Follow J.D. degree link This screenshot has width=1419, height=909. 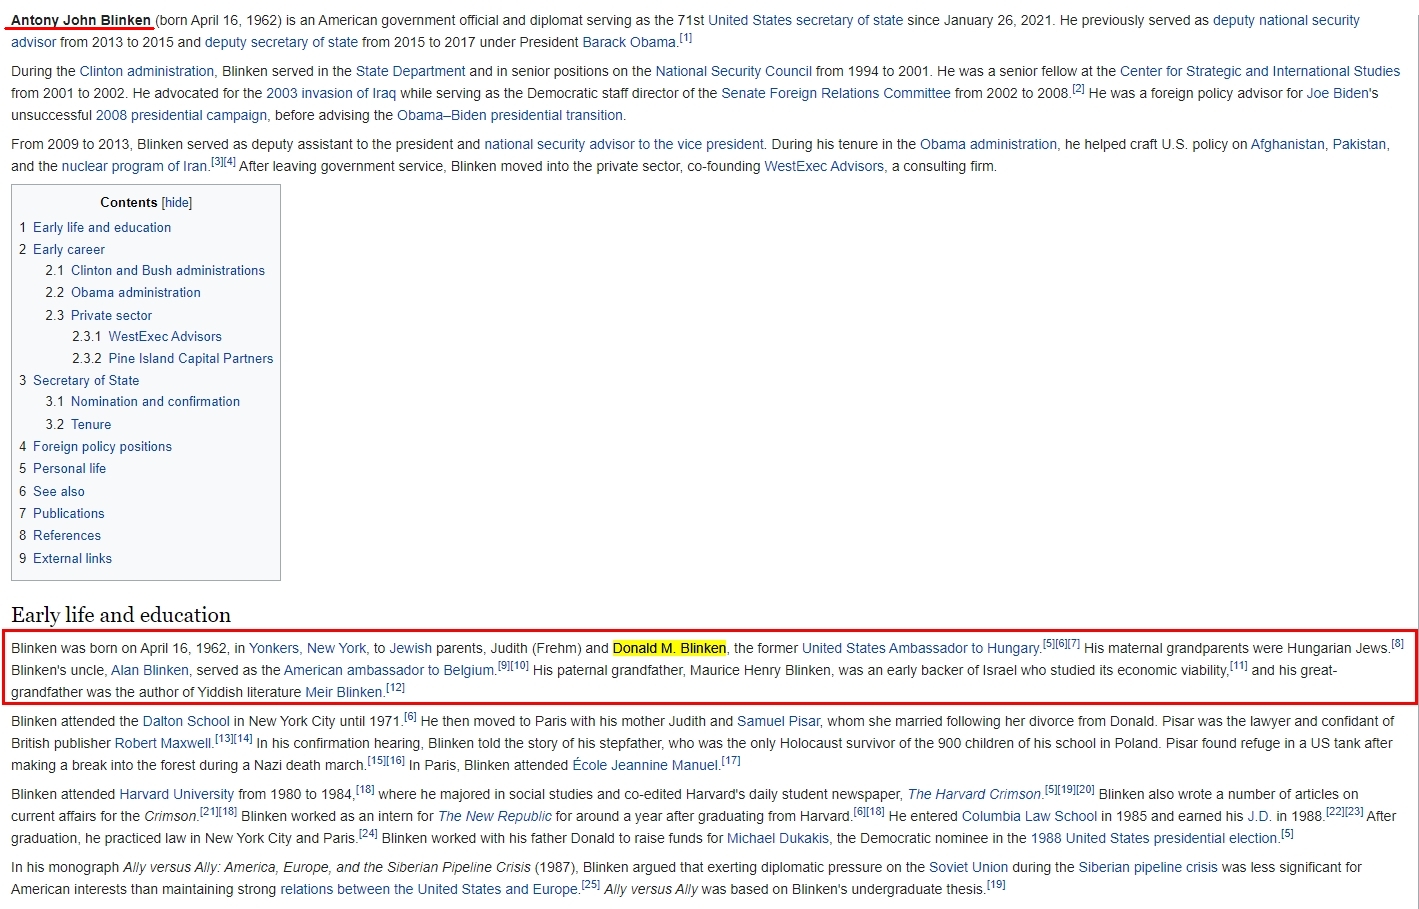1259,816
